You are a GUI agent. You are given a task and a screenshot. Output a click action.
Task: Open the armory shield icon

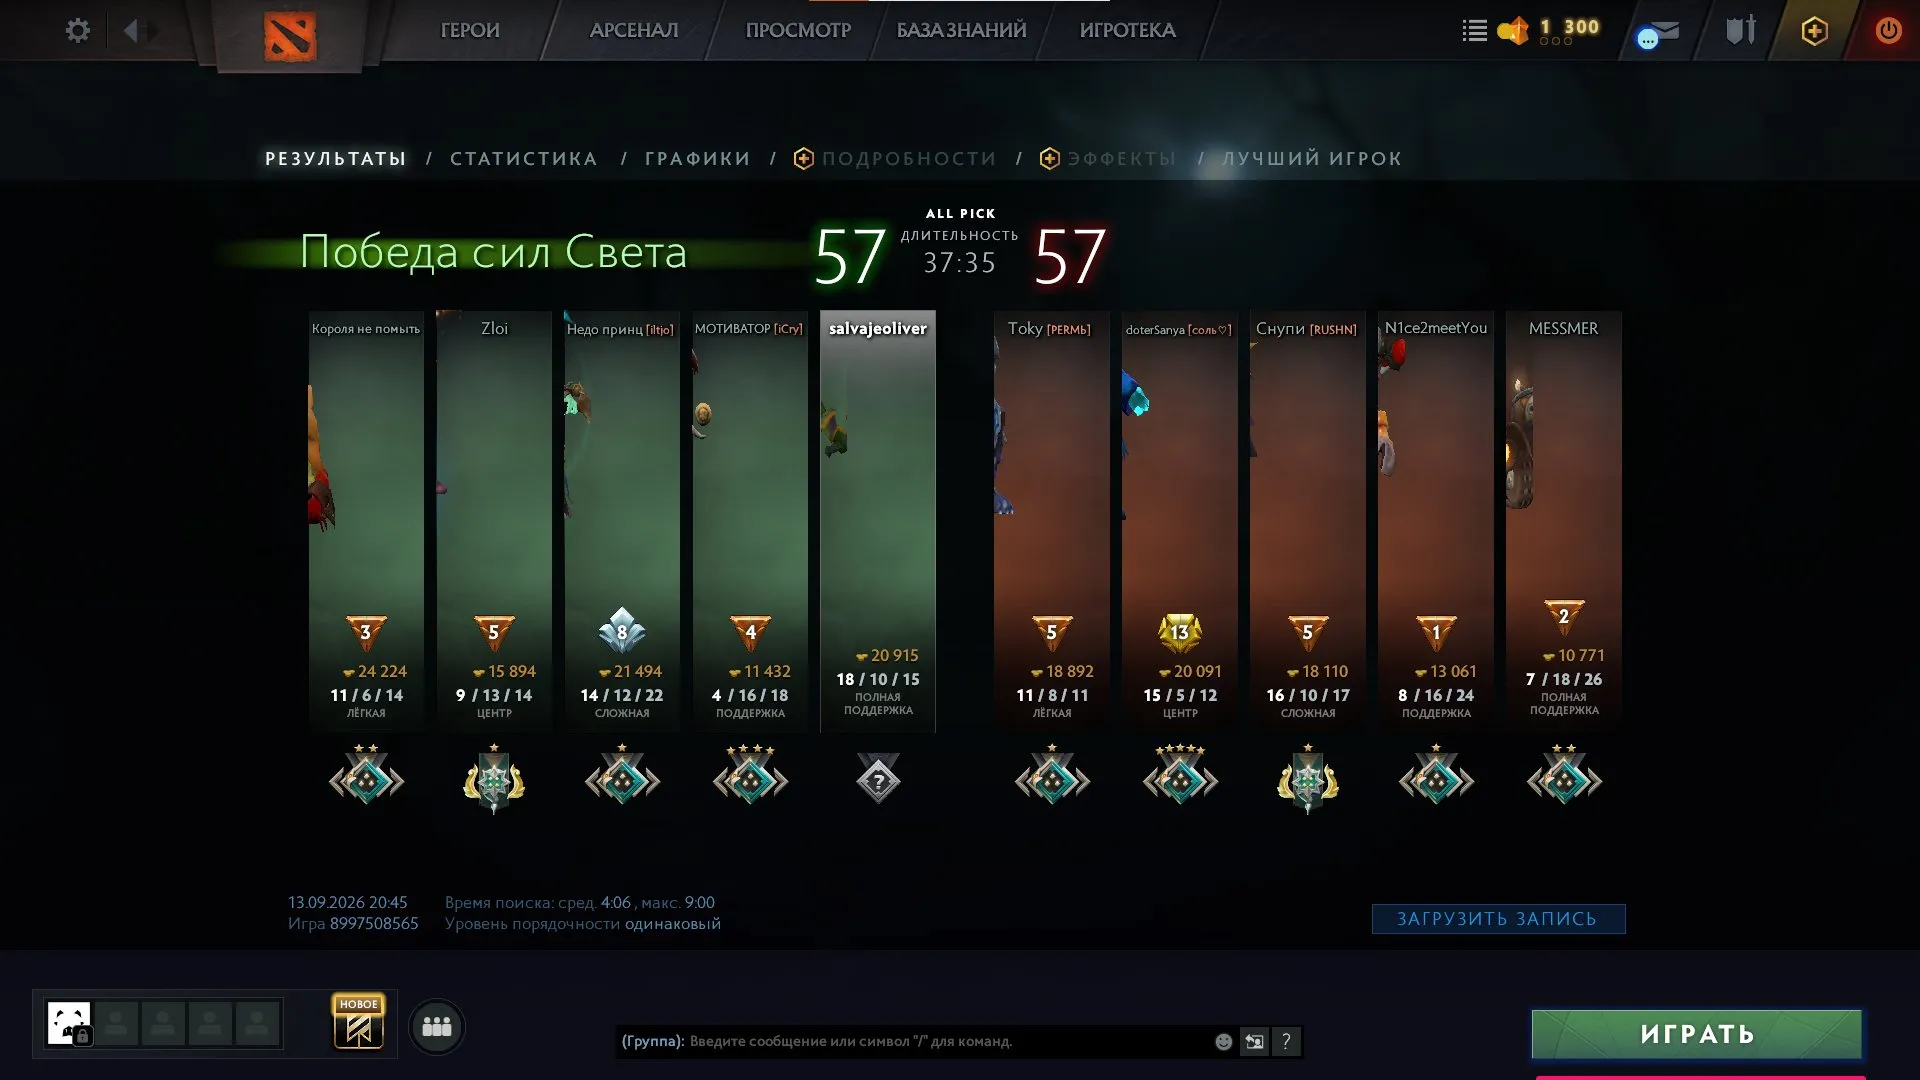(1740, 30)
